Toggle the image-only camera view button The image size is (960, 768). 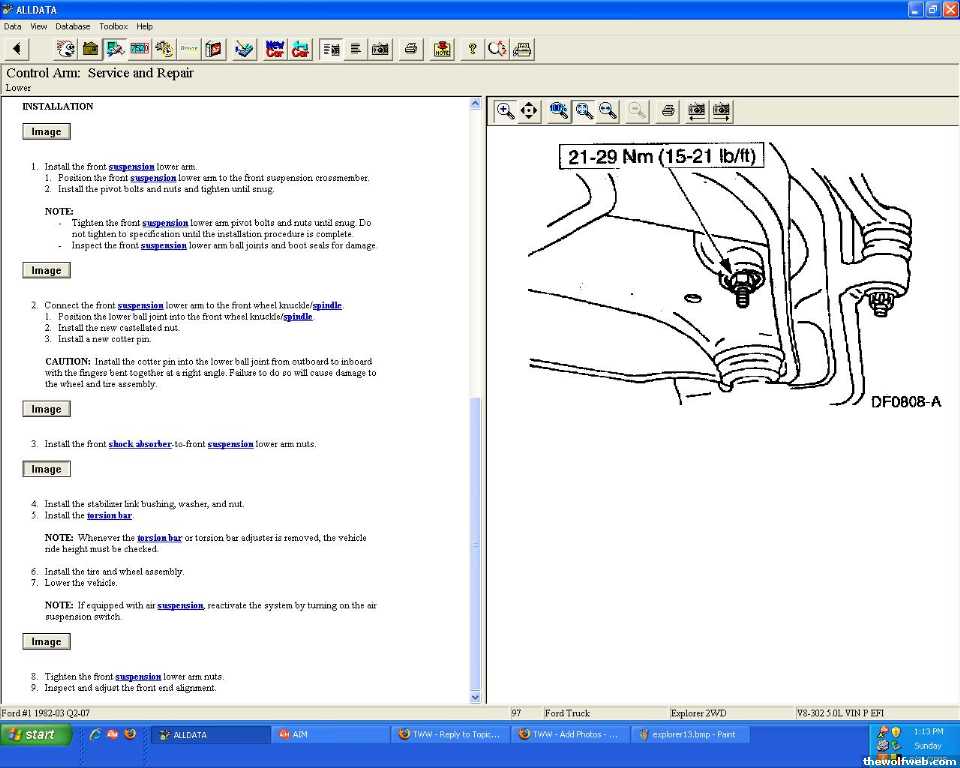pyautogui.click(x=380, y=48)
